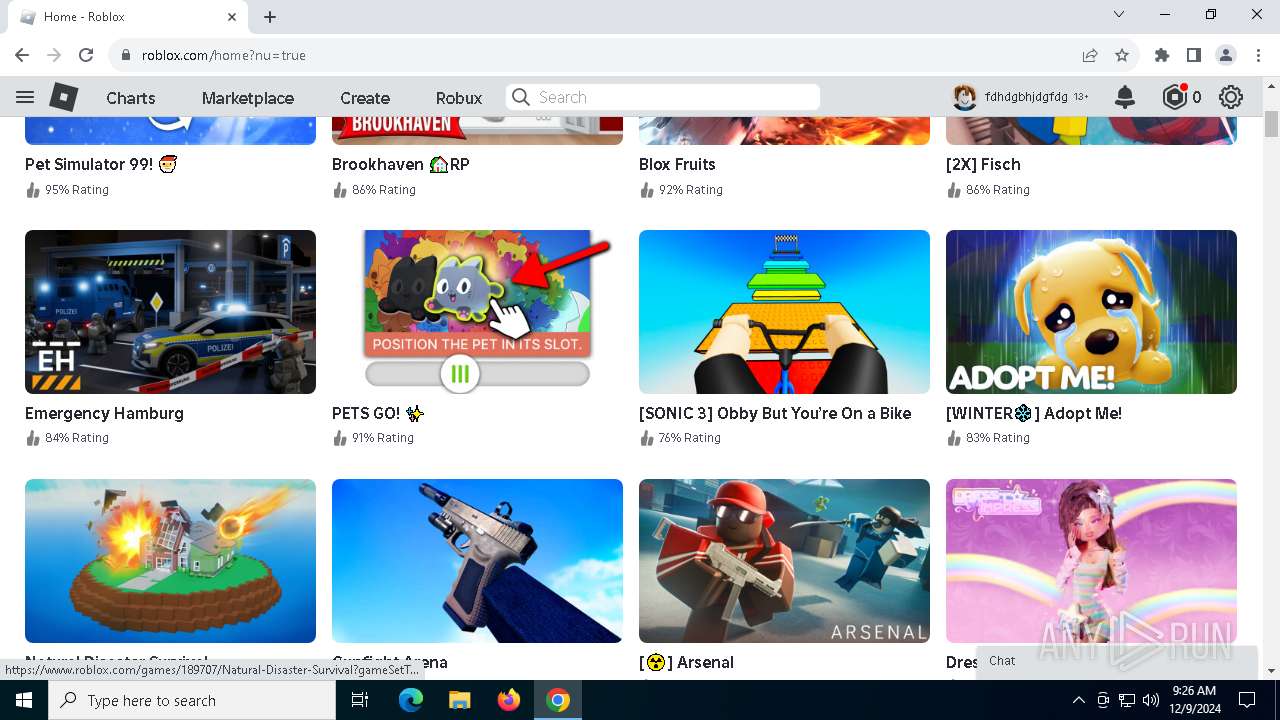The image size is (1280, 720).
Task: Open Adopt Me! puppy thumbnail
Action: pyautogui.click(x=1091, y=312)
